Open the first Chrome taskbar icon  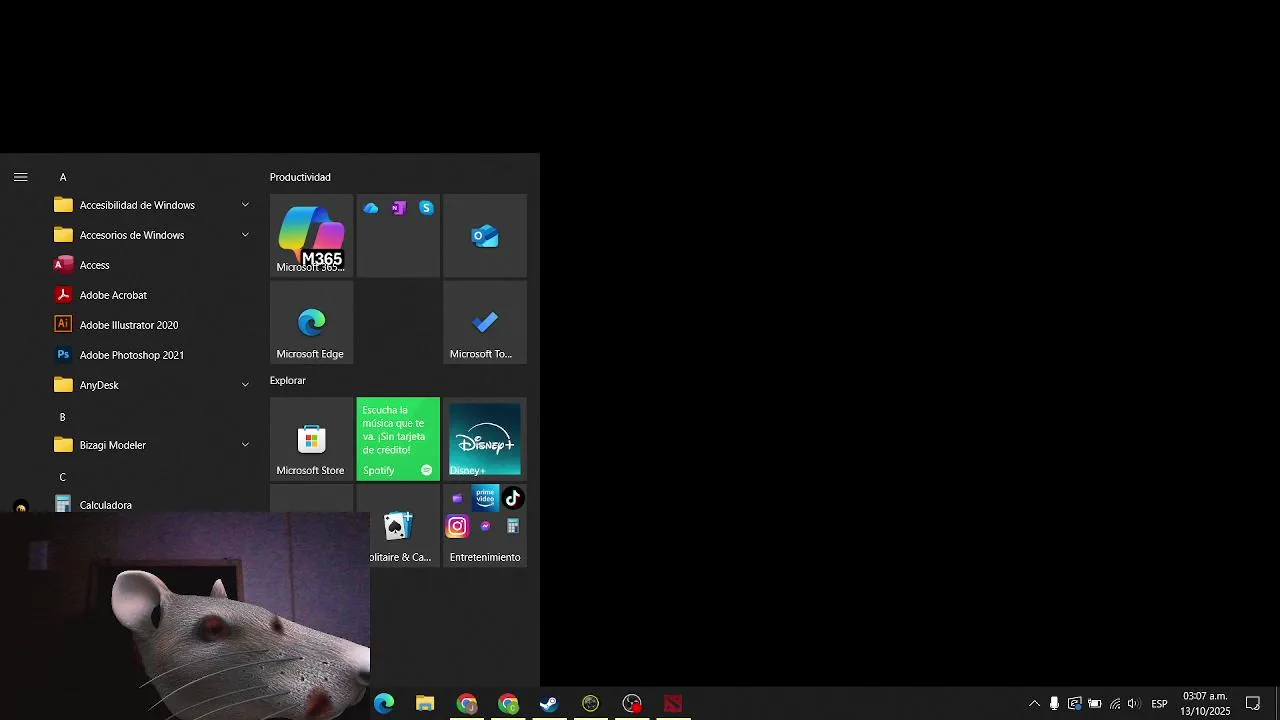pos(467,704)
